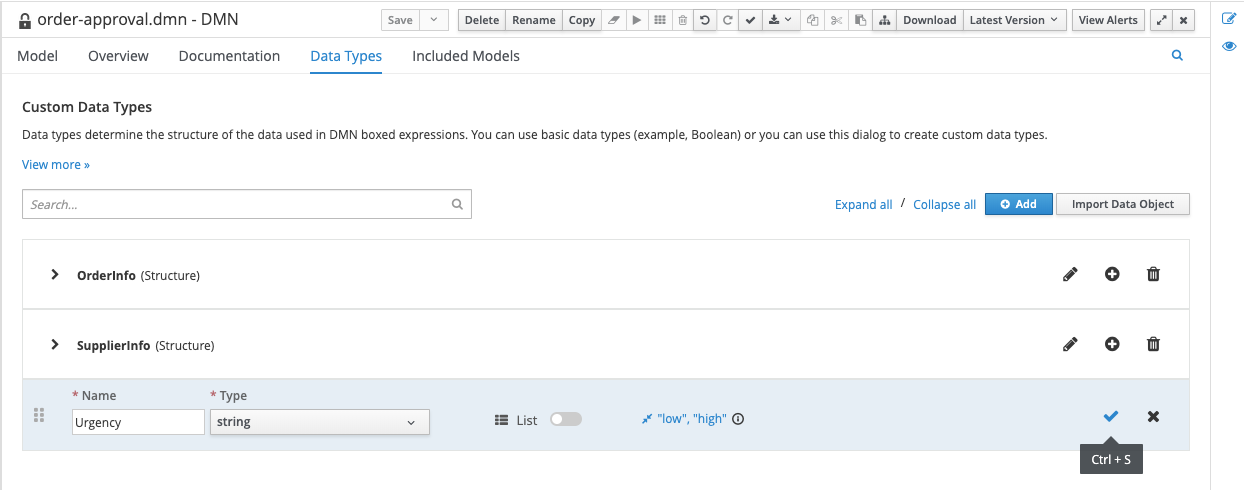Expand the OrderInfo structure
This screenshot has width=1244, height=490.
pyautogui.click(x=55, y=274)
